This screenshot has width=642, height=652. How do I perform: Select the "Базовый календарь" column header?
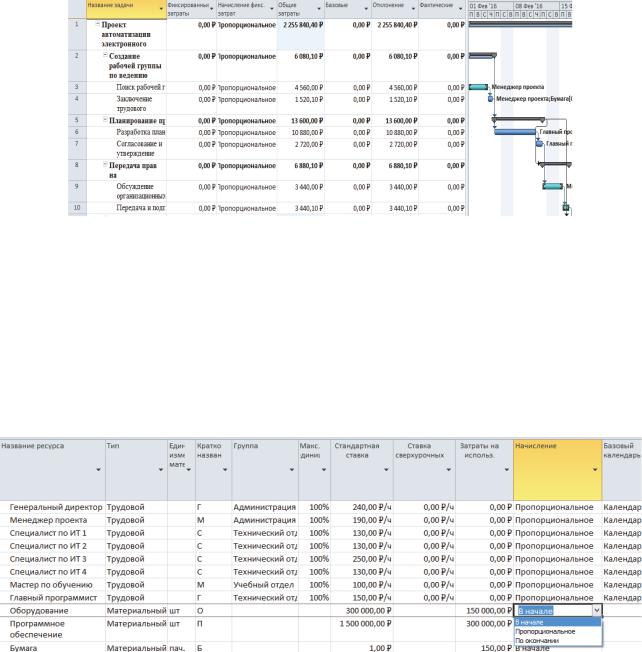622,470
